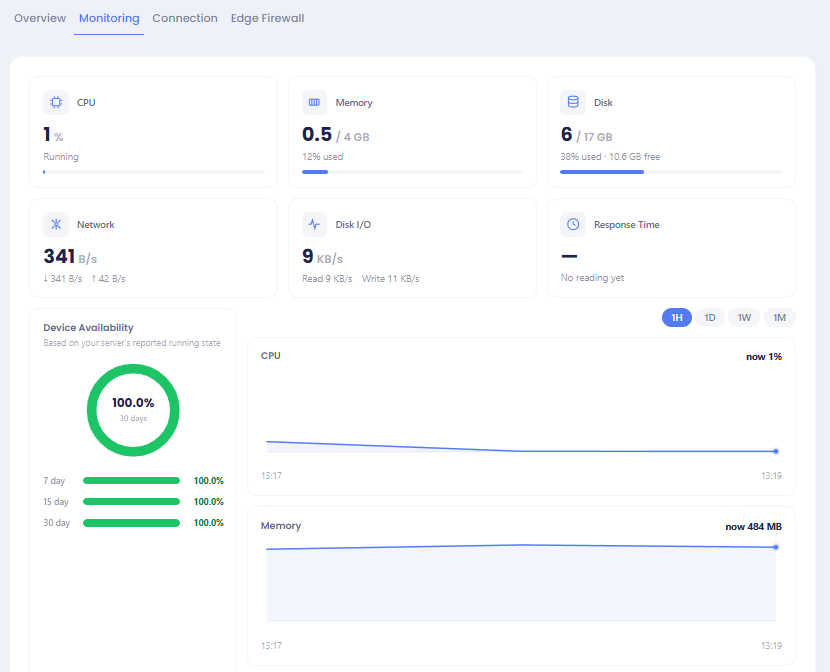Click the Disk usage progress bar

click(671, 172)
